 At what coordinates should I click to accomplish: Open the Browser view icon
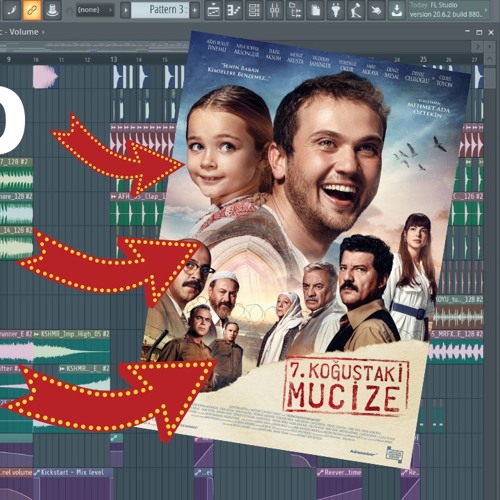tap(295, 10)
